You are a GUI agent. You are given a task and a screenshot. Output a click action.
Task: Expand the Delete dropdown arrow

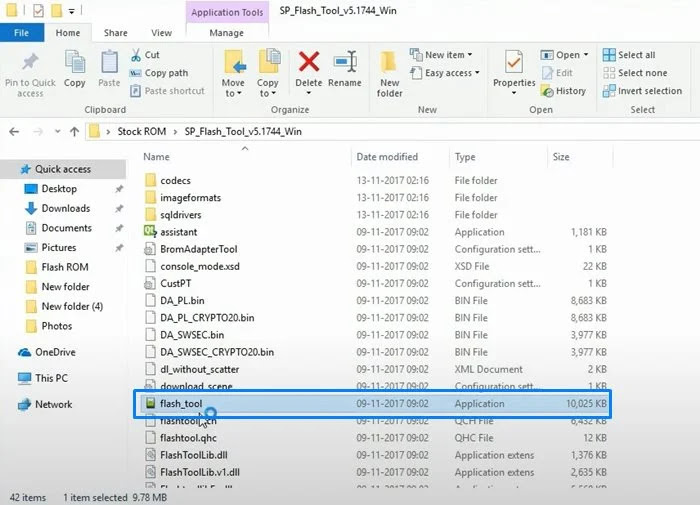pos(308,93)
